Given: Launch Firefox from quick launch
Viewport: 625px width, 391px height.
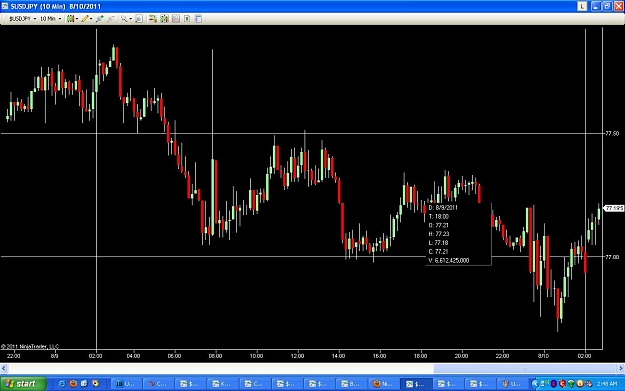Looking at the screenshot, I should (73, 383).
